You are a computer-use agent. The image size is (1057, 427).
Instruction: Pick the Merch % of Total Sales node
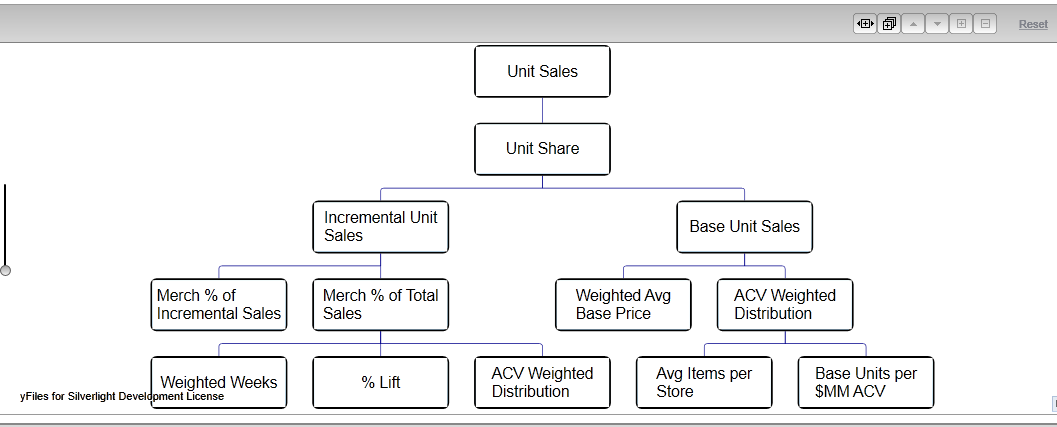pyautogui.click(x=380, y=305)
